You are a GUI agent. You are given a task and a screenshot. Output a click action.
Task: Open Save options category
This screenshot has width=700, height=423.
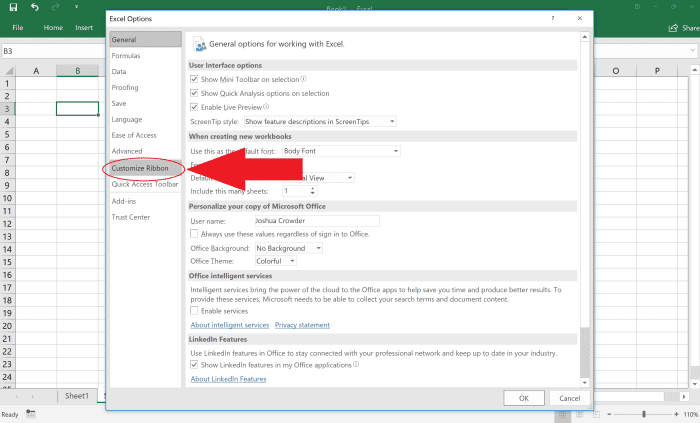click(x=146, y=103)
